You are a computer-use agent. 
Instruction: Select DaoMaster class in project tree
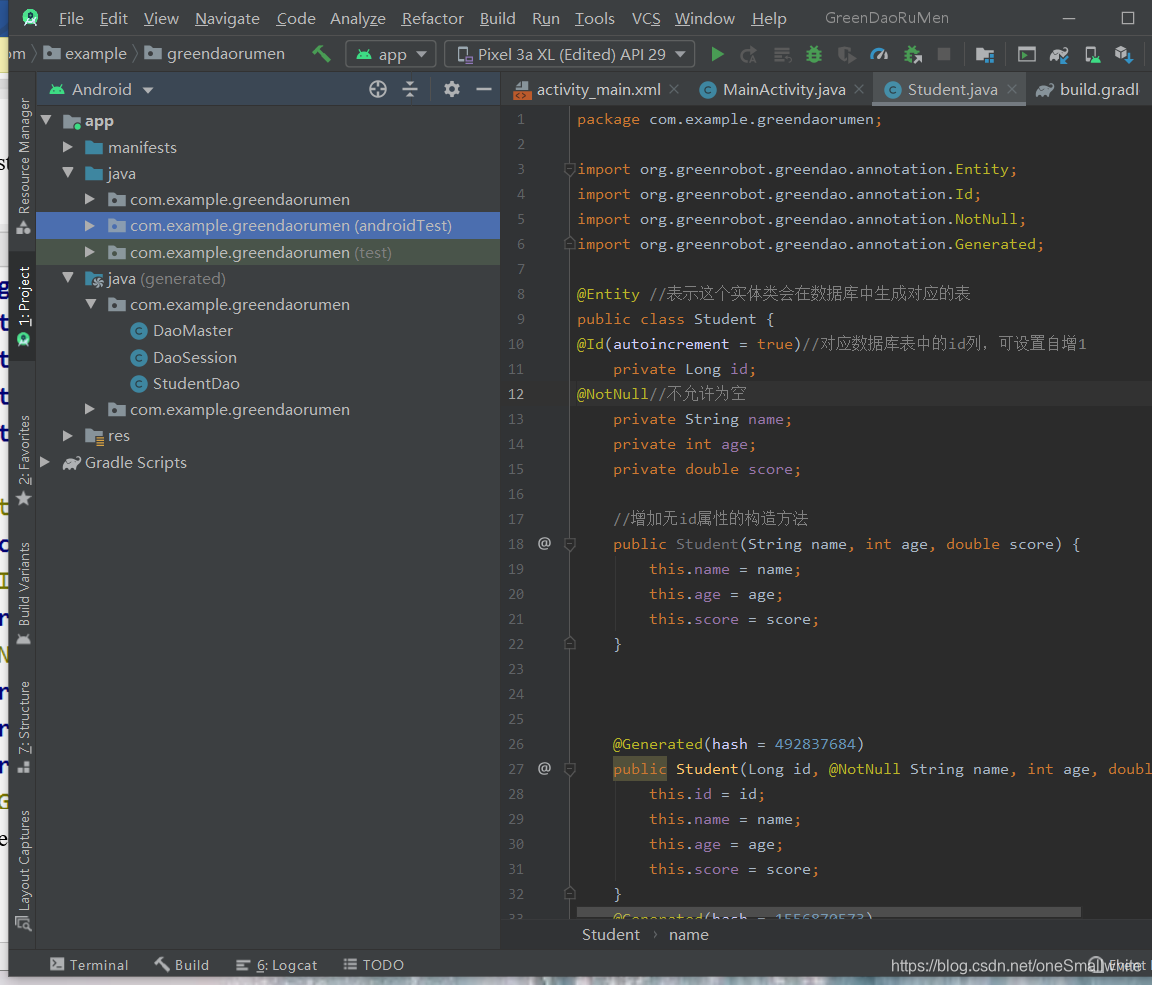[x=192, y=331]
